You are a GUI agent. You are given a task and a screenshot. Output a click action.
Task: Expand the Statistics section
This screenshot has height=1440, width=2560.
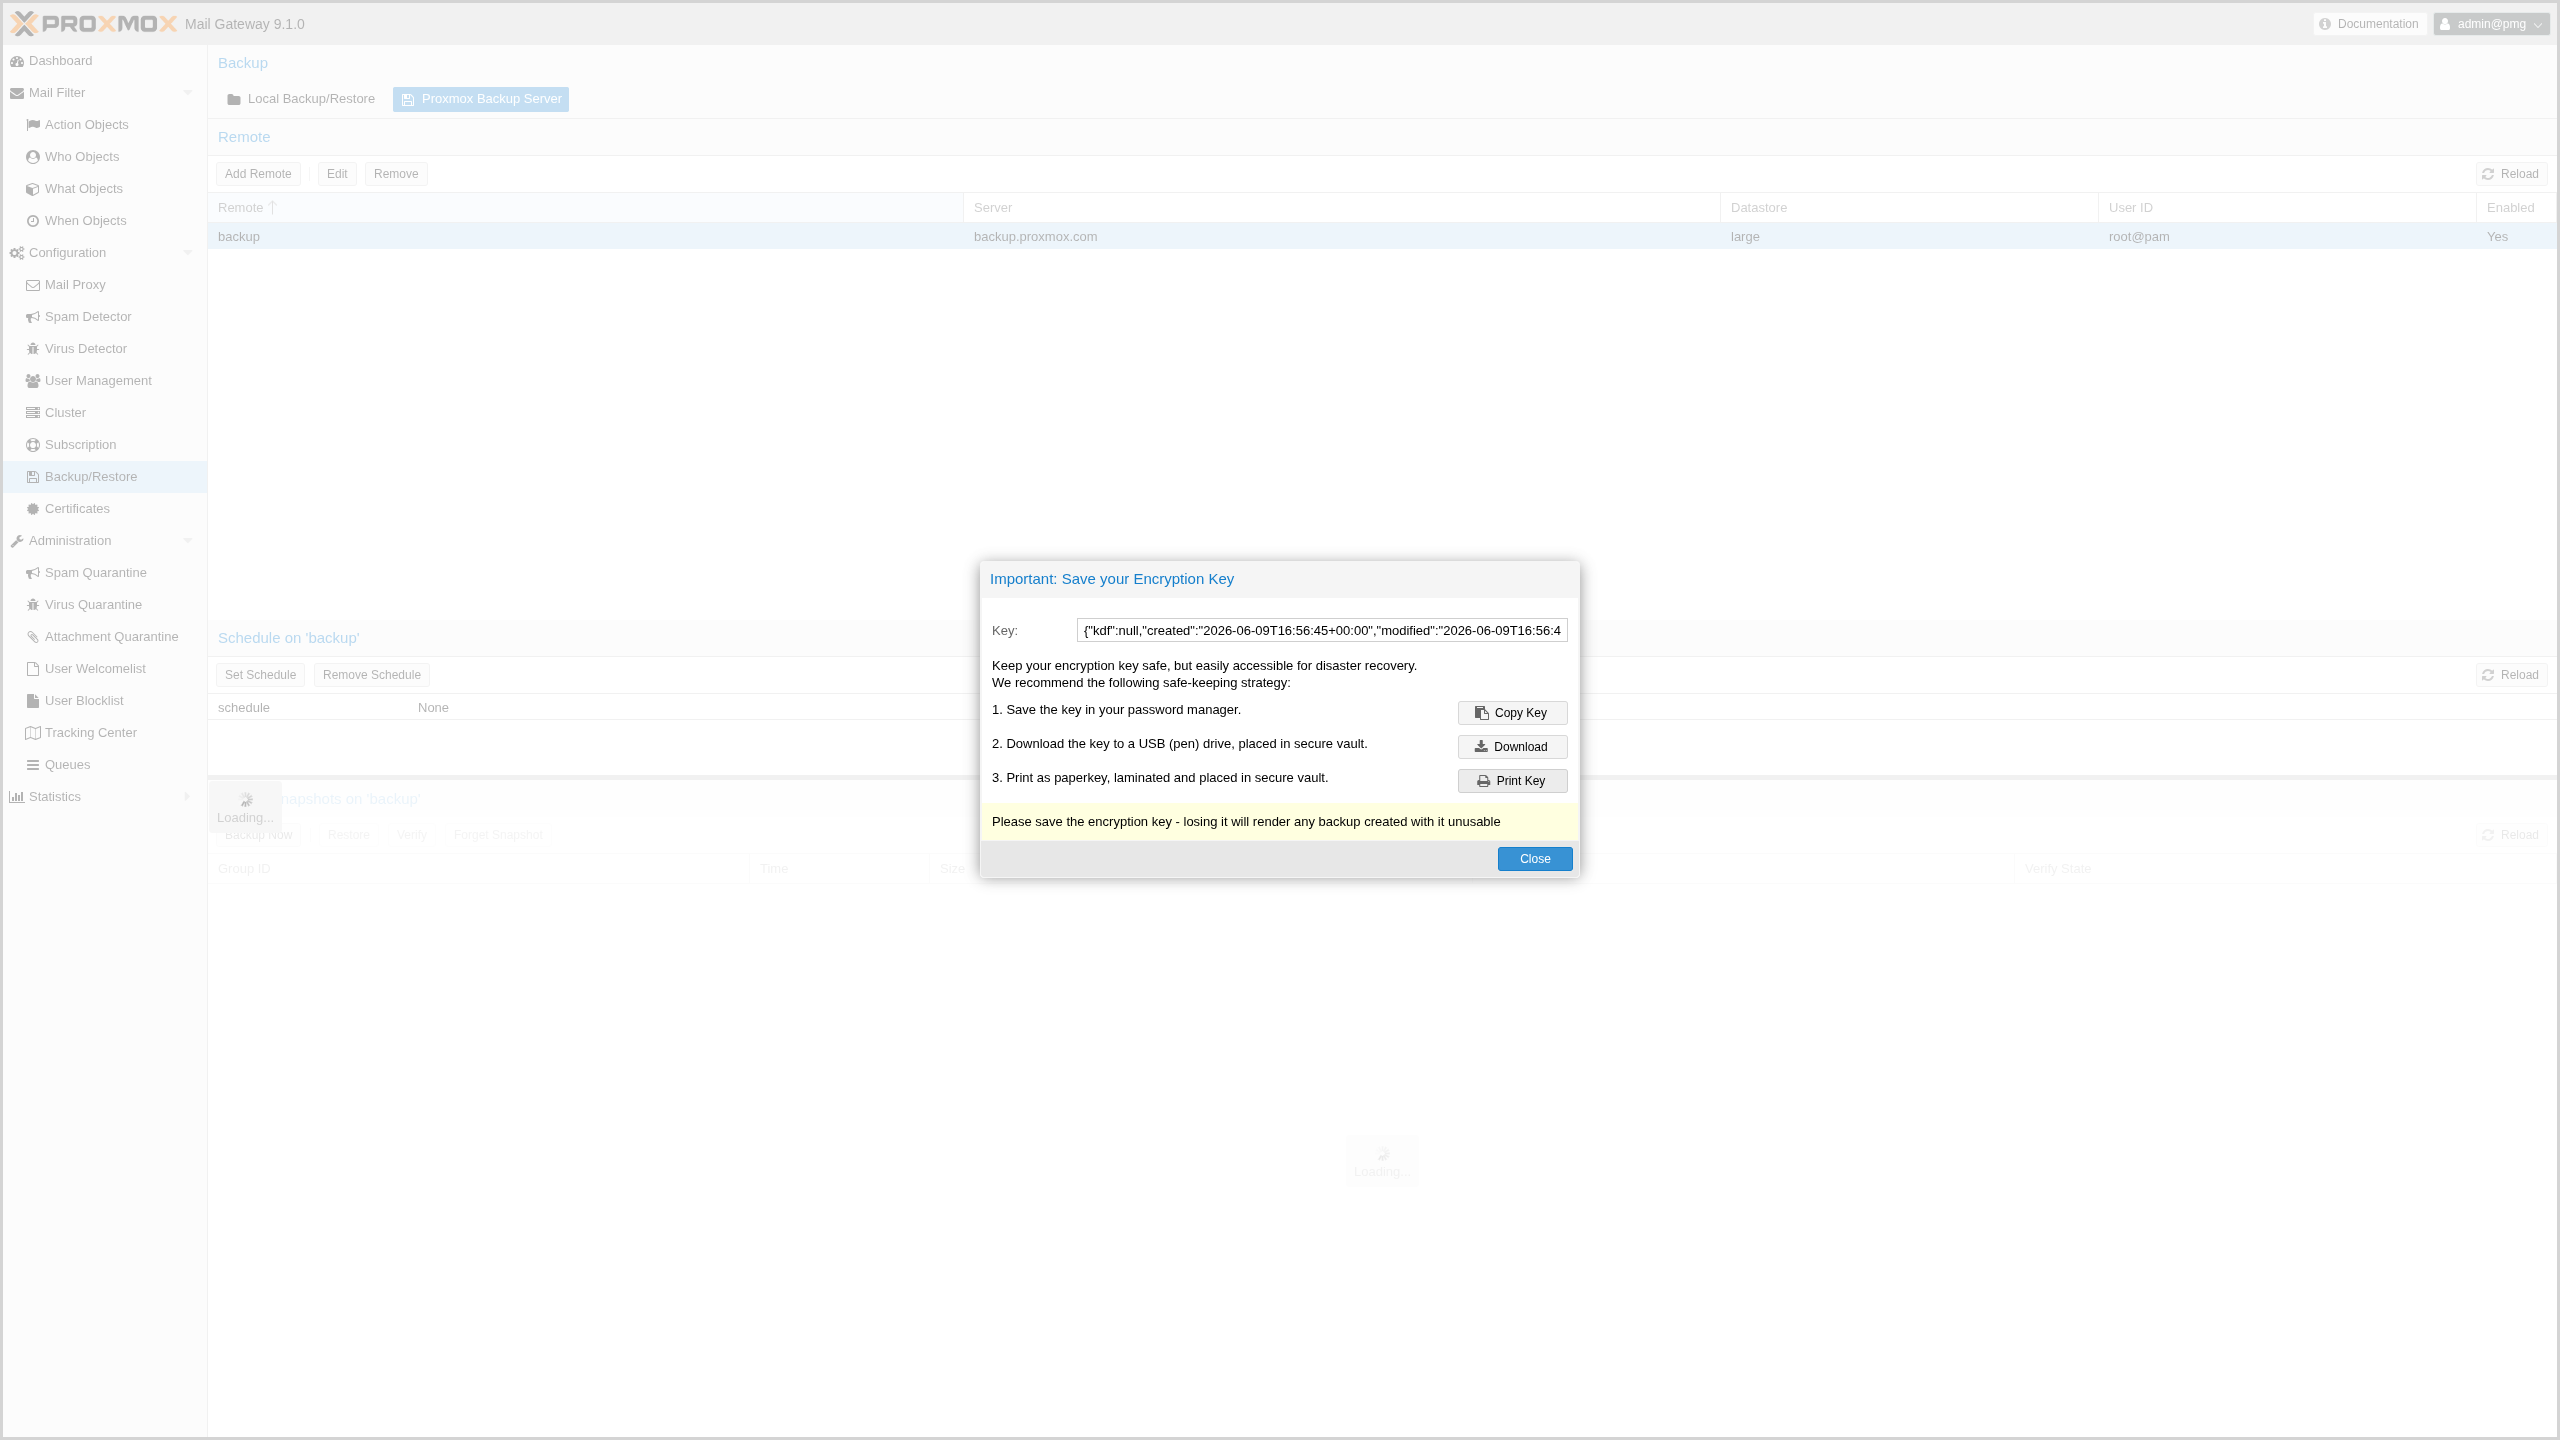187,797
